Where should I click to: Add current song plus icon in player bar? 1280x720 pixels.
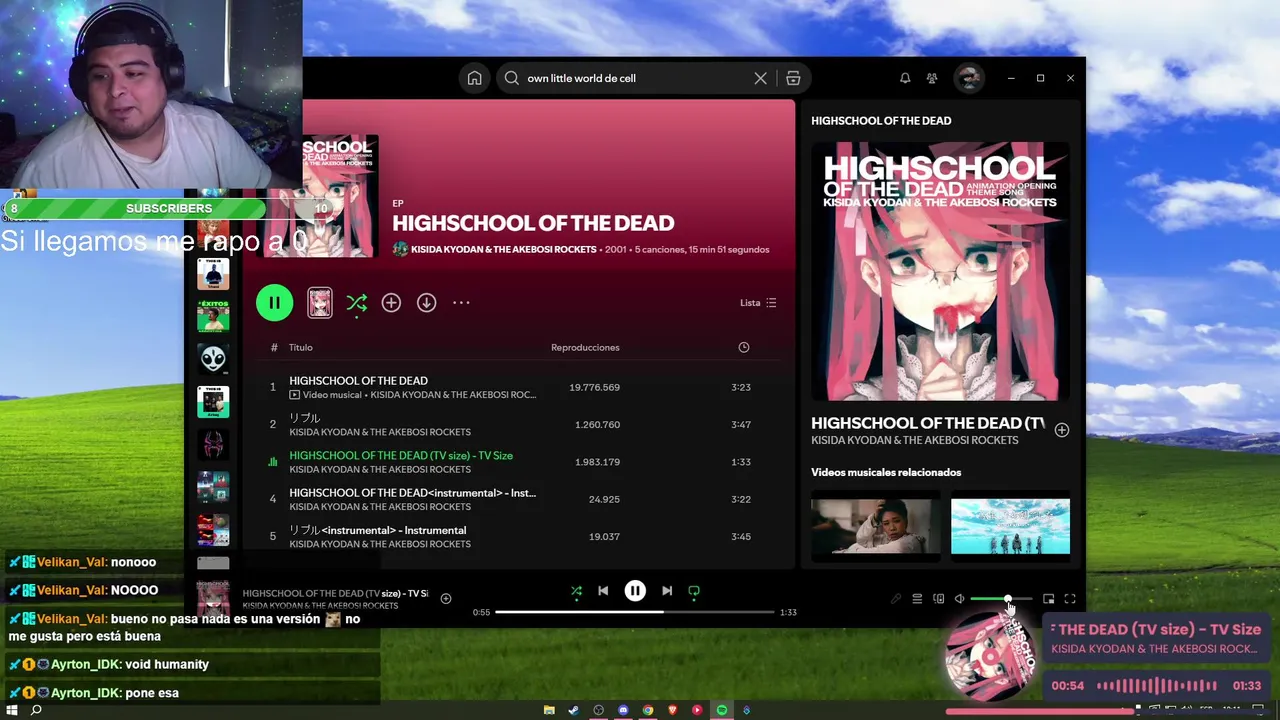pos(446,599)
